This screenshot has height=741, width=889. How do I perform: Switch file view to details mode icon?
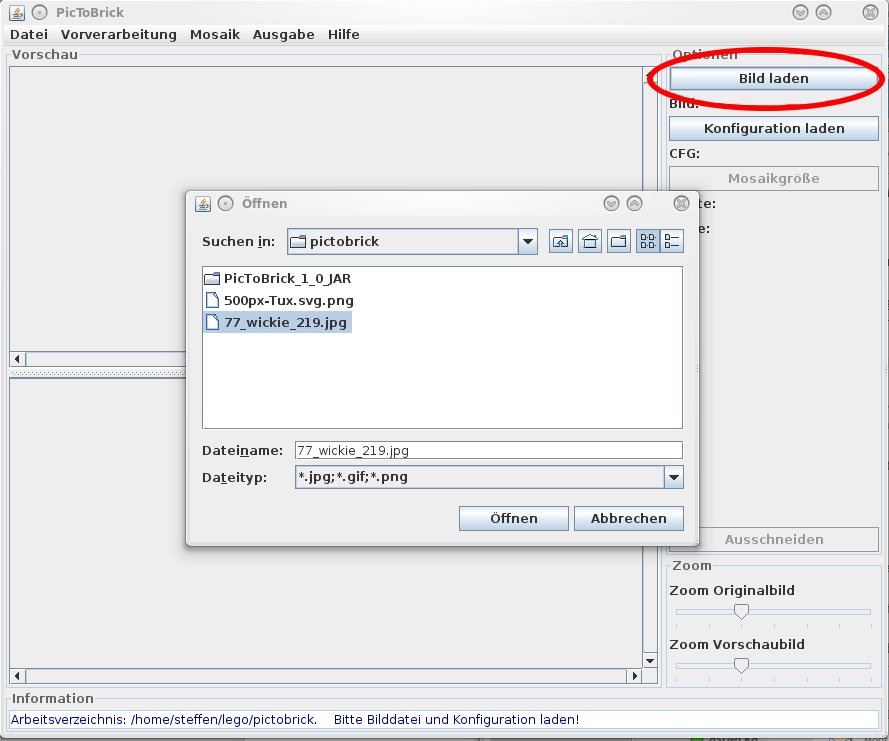(672, 242)
